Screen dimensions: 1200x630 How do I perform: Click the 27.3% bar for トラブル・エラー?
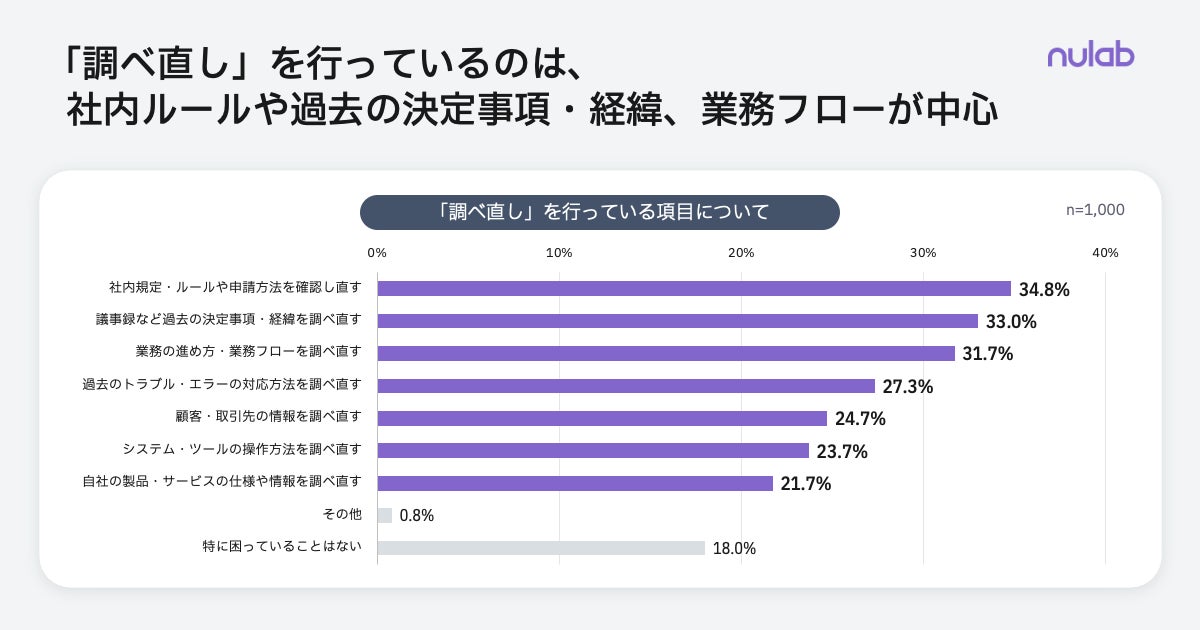[x=626, y=386]
